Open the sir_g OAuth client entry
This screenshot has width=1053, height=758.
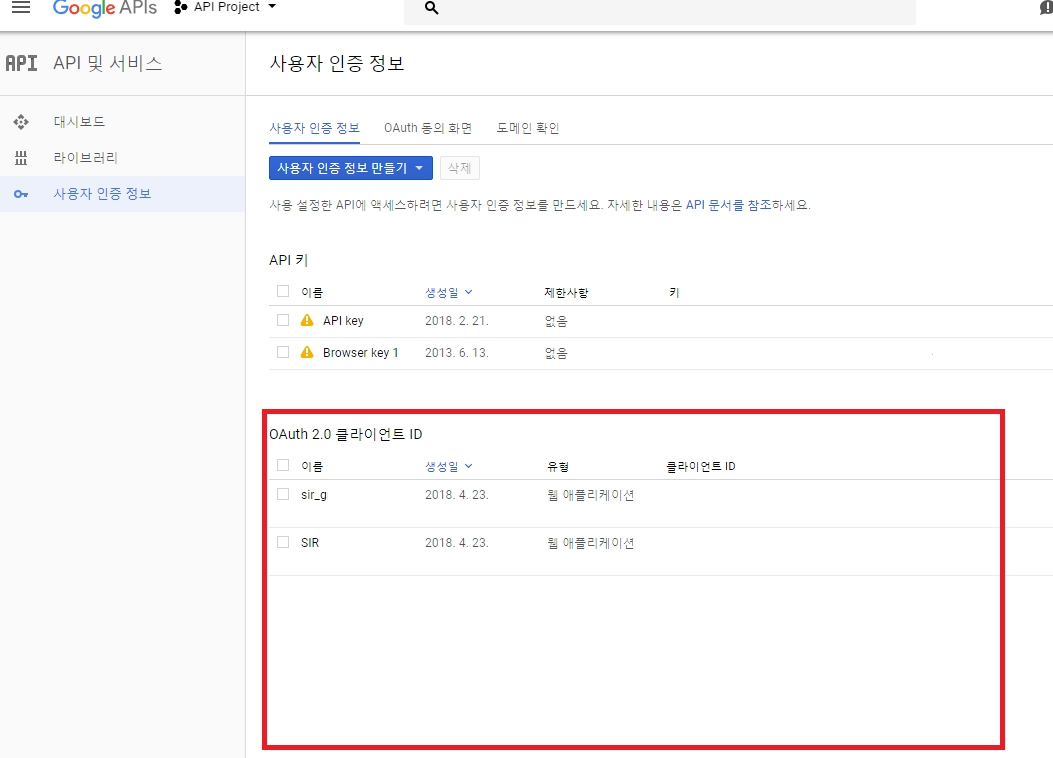(x=314, y=495)
